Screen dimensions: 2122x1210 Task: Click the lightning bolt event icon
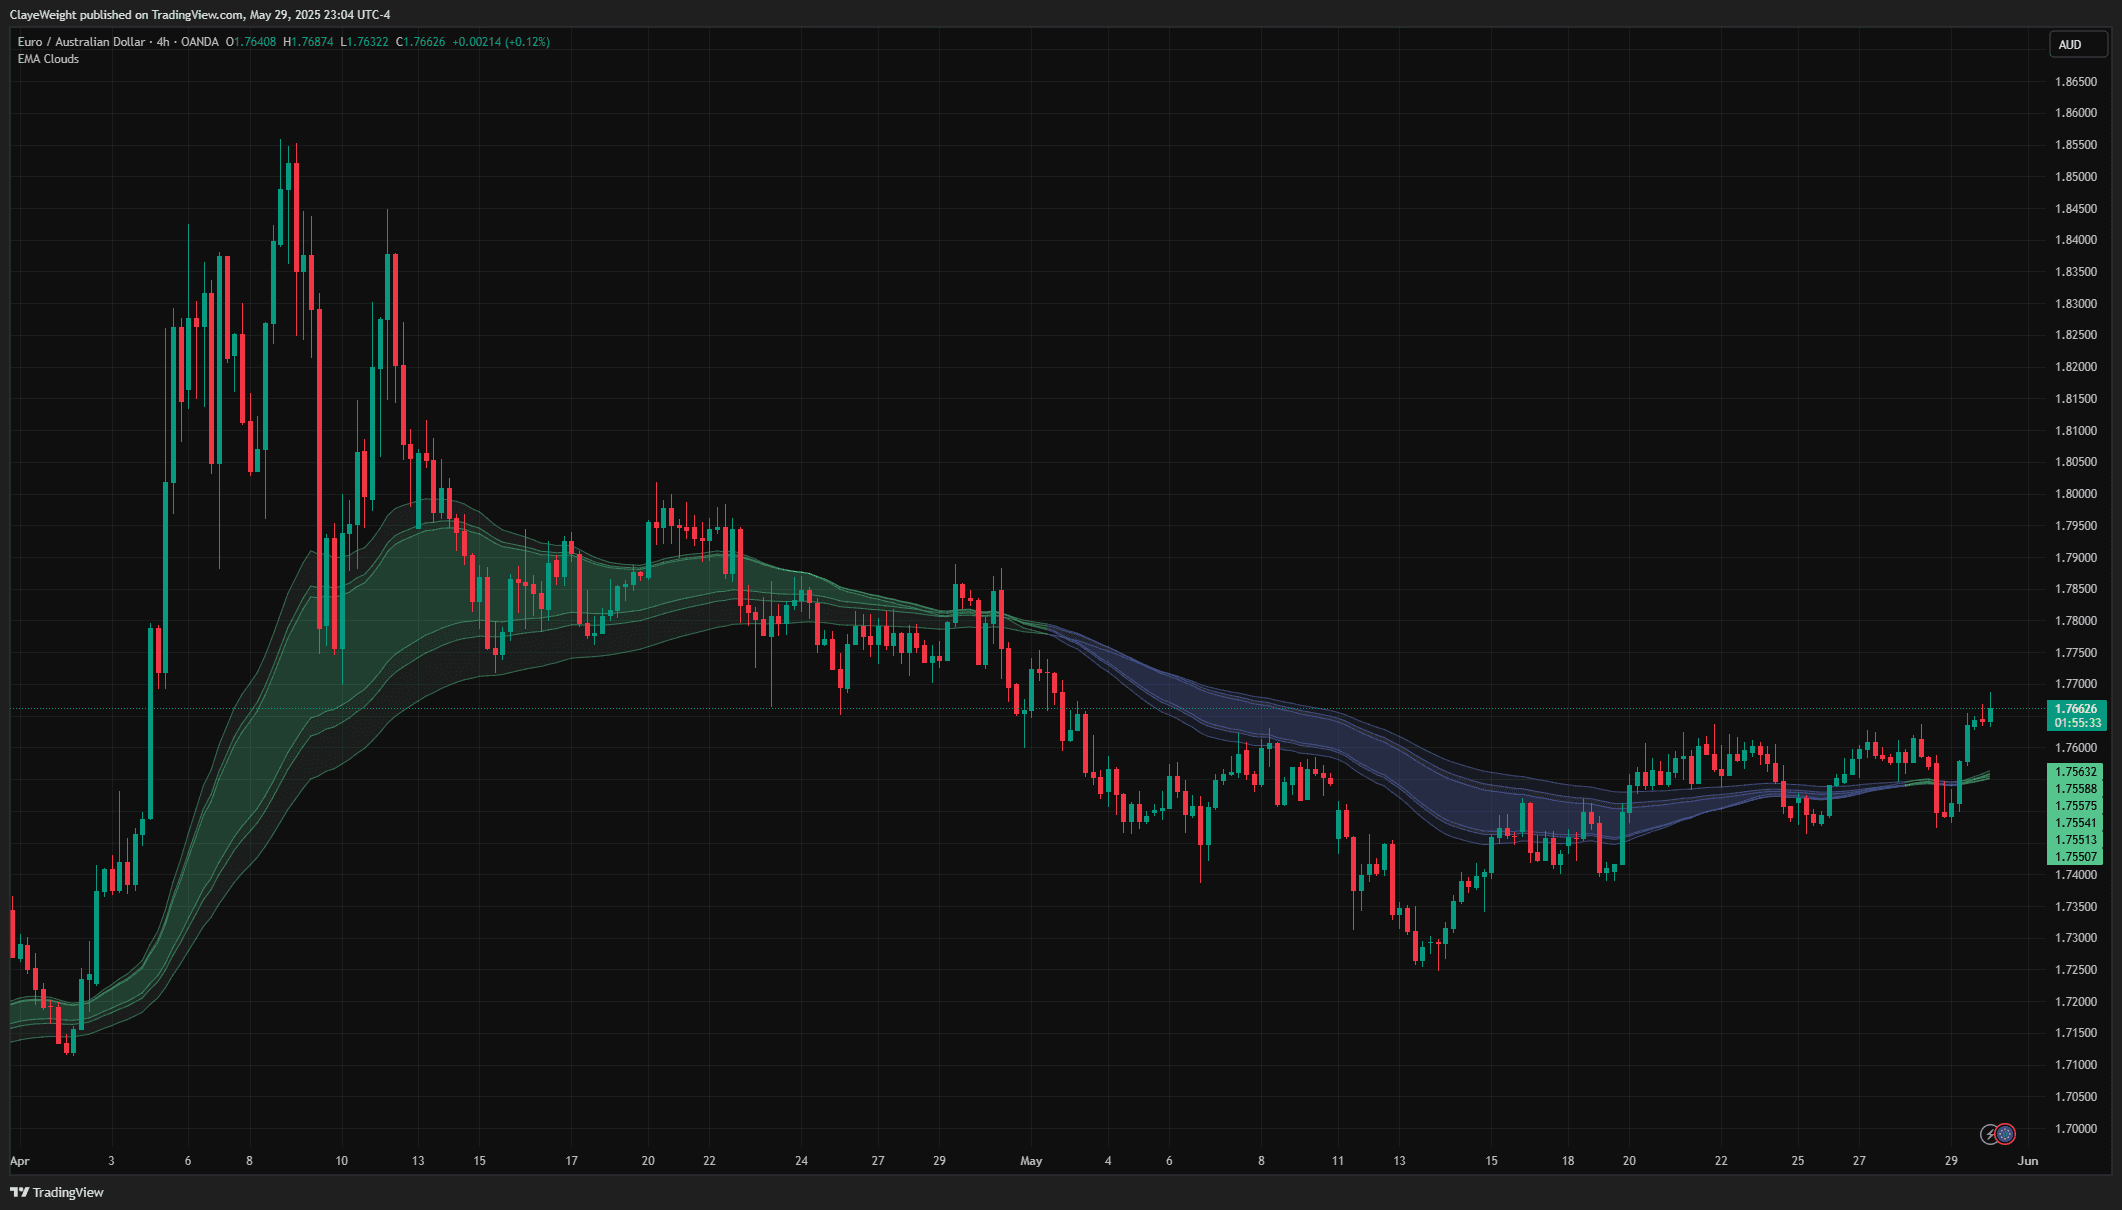coord(1990,1134)
